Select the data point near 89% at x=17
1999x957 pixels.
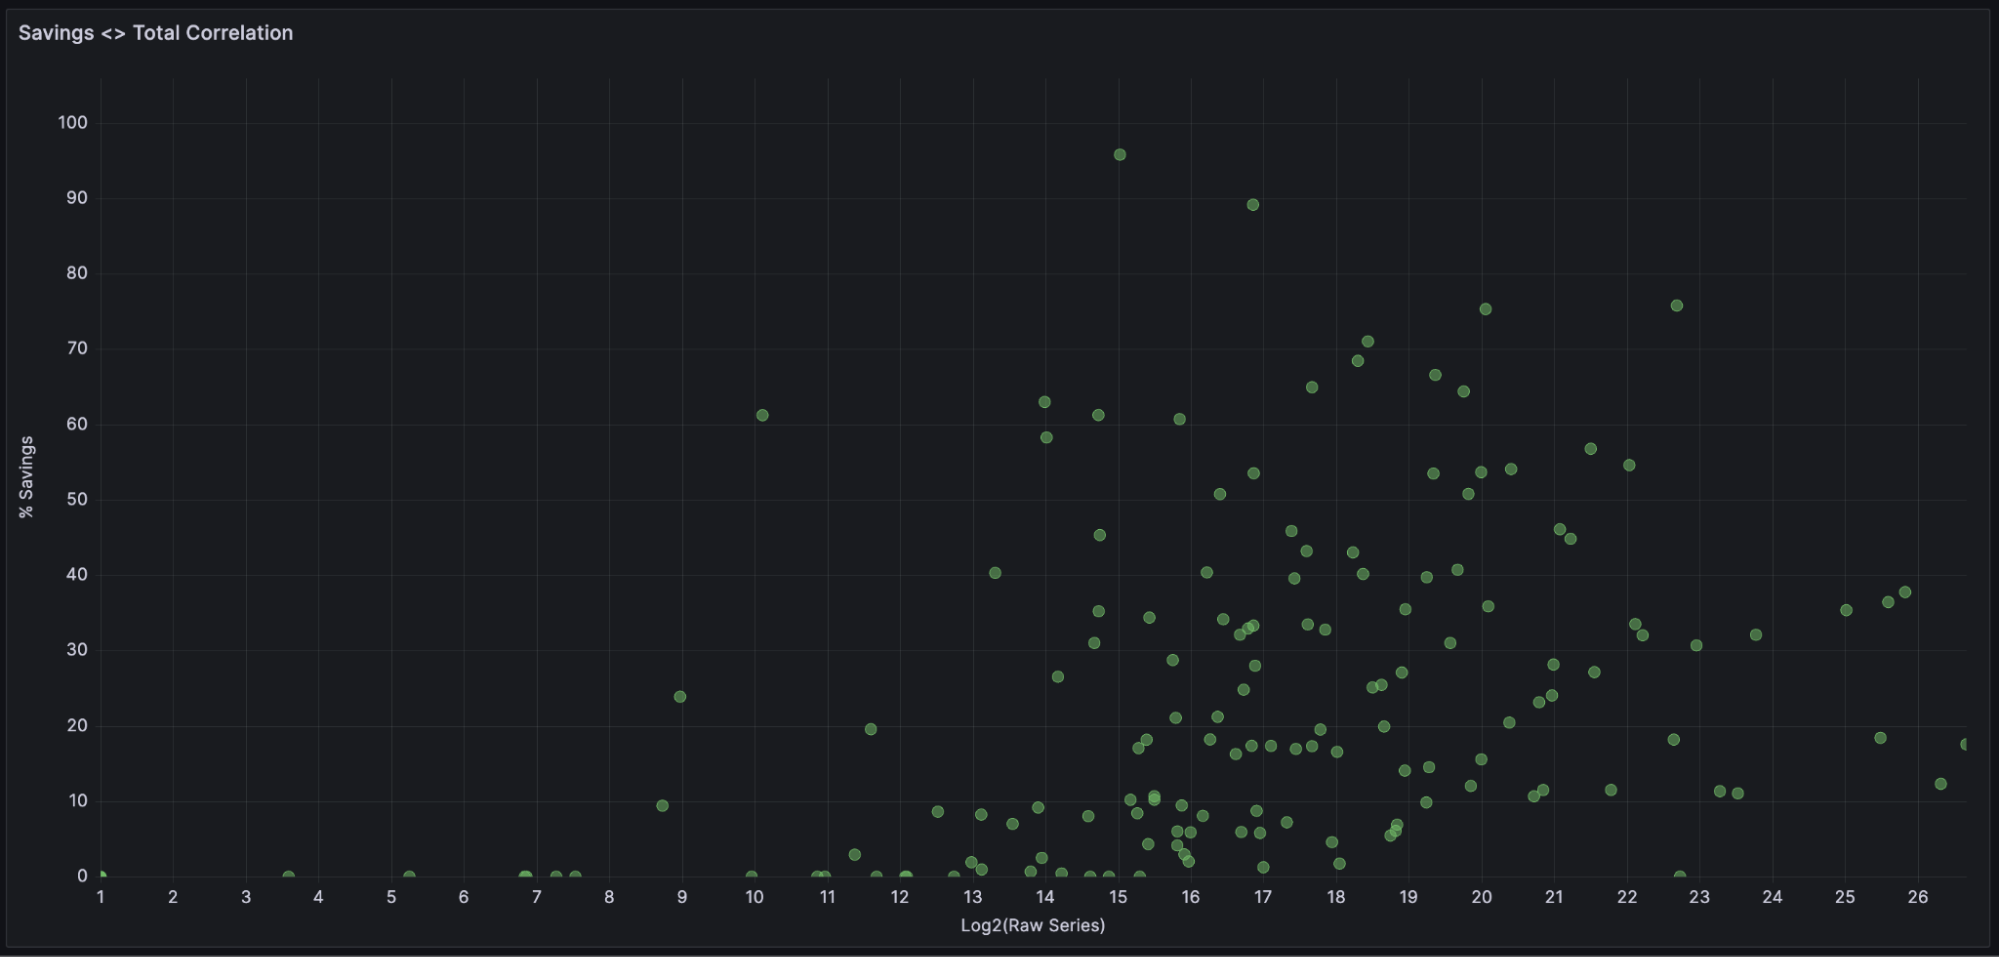(1252, 204)
